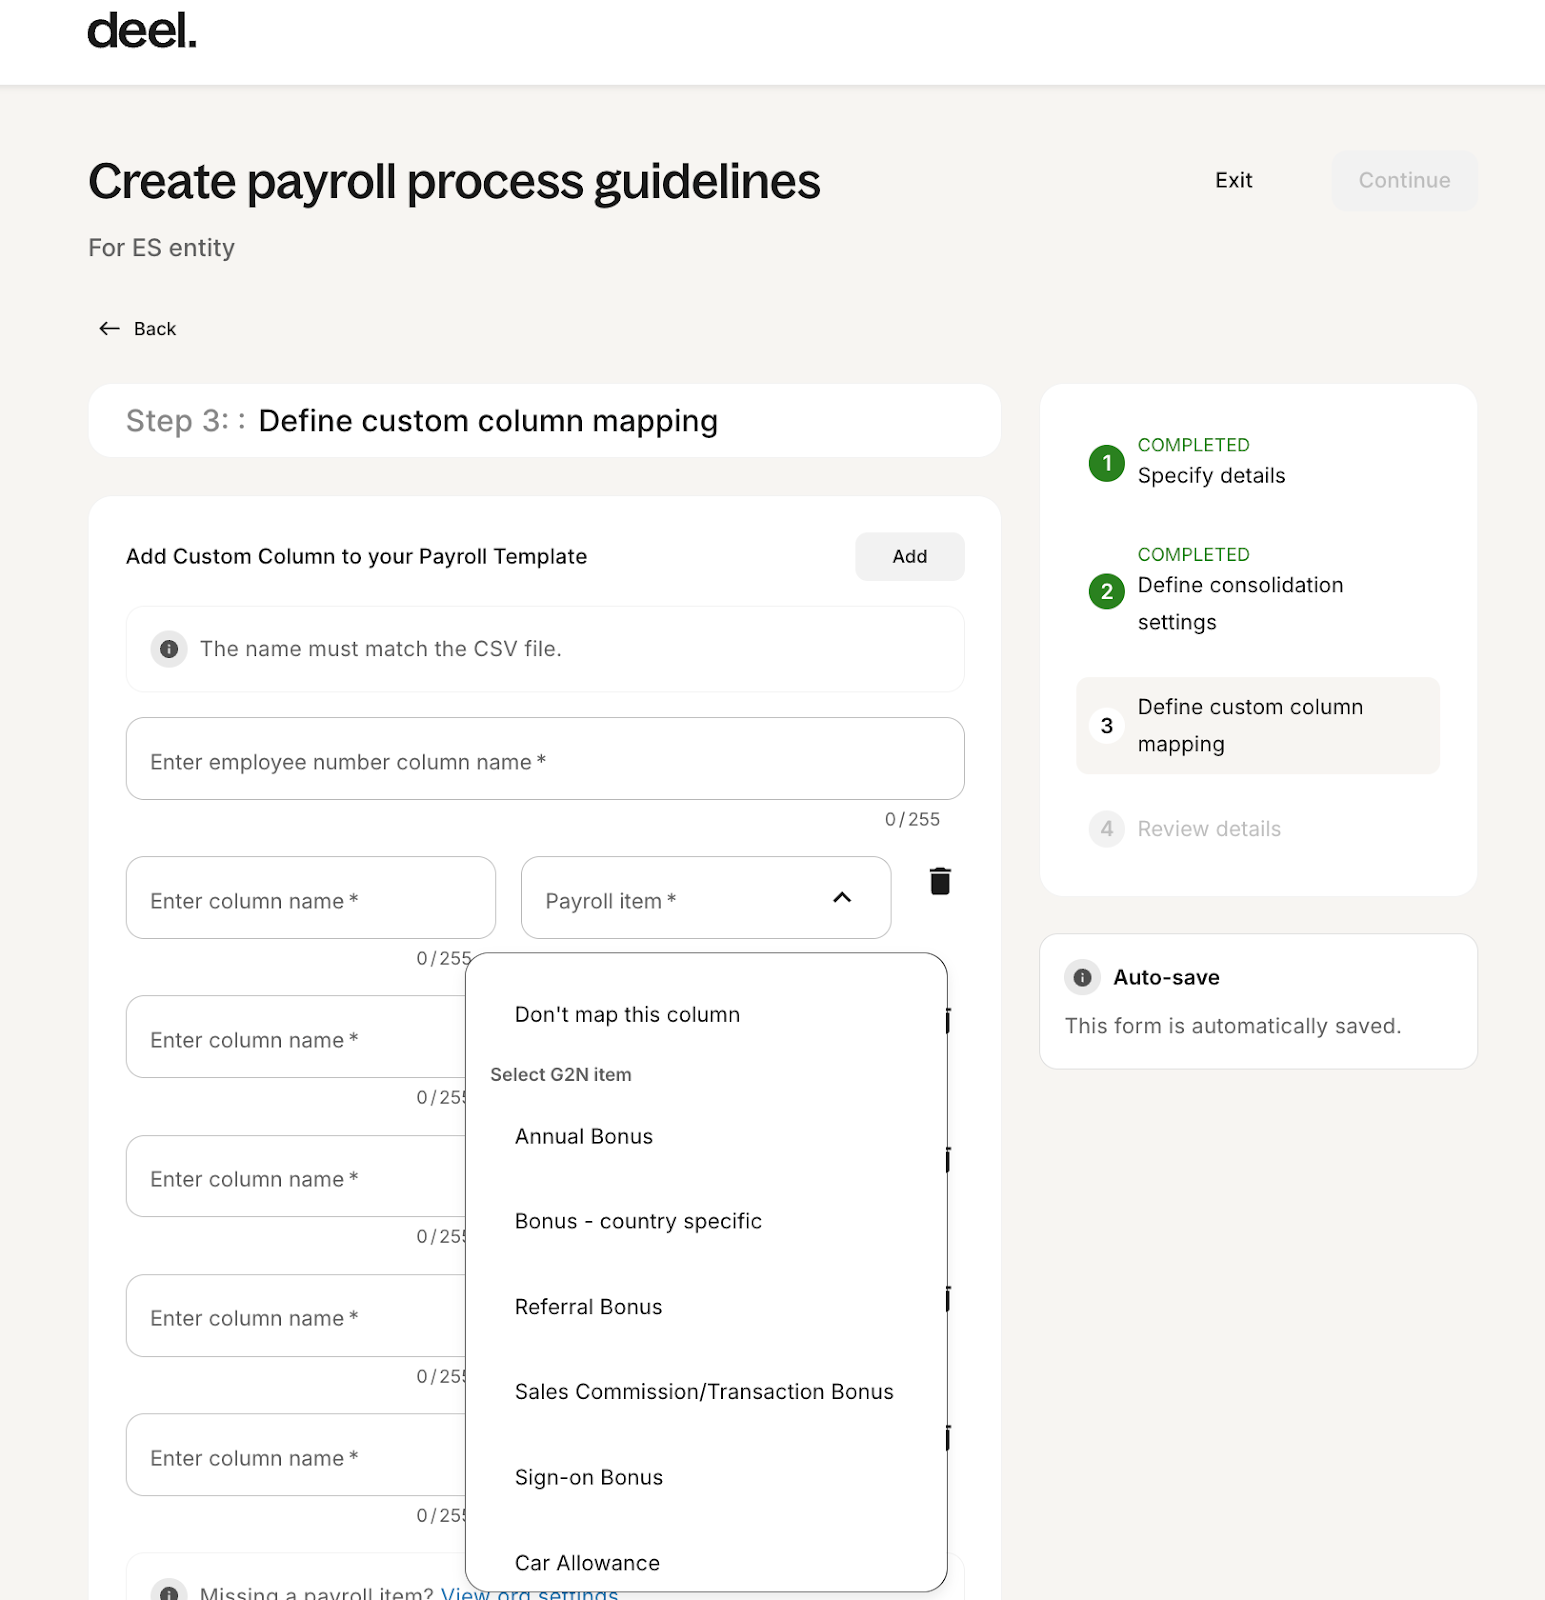Click the Auto-save info icon

point(1082,977)
